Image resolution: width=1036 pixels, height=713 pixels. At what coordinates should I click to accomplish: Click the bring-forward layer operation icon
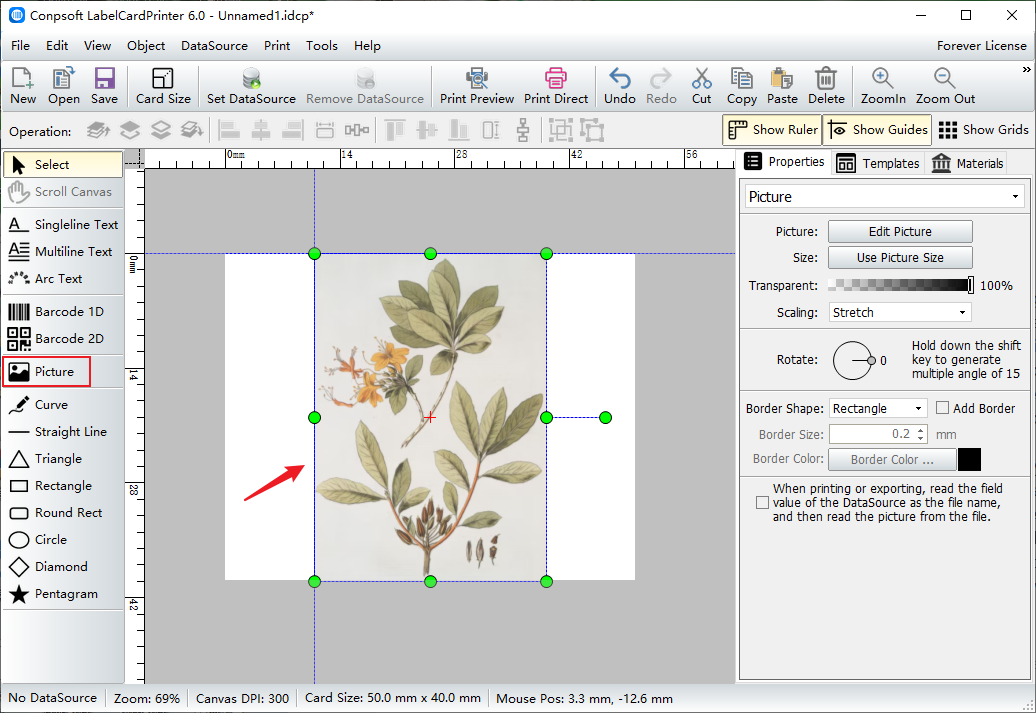130,130
